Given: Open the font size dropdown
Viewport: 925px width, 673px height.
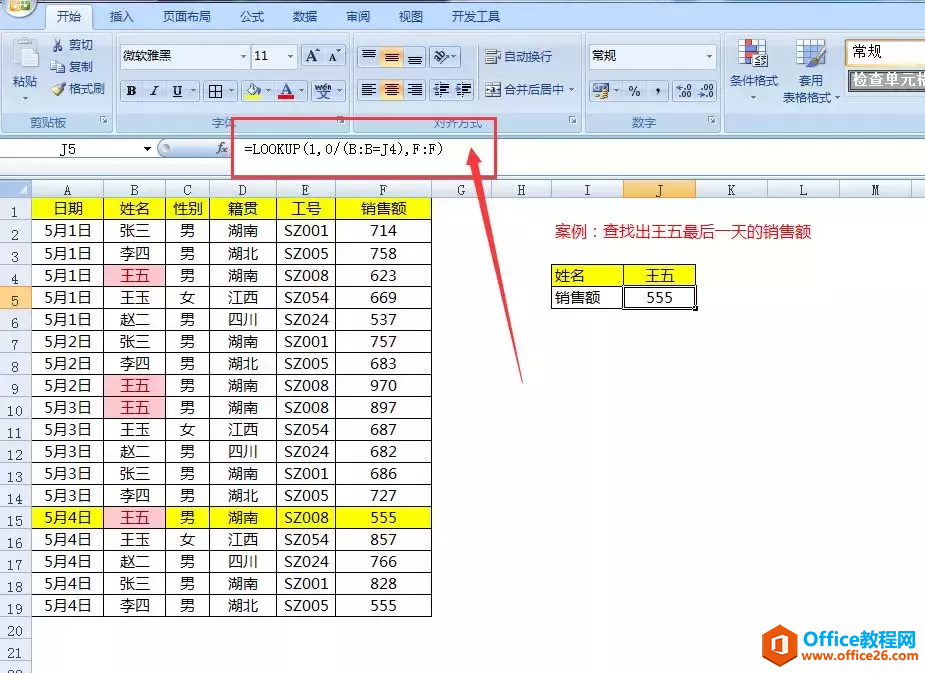Looking at the screenshot, I should coord(290,57).
